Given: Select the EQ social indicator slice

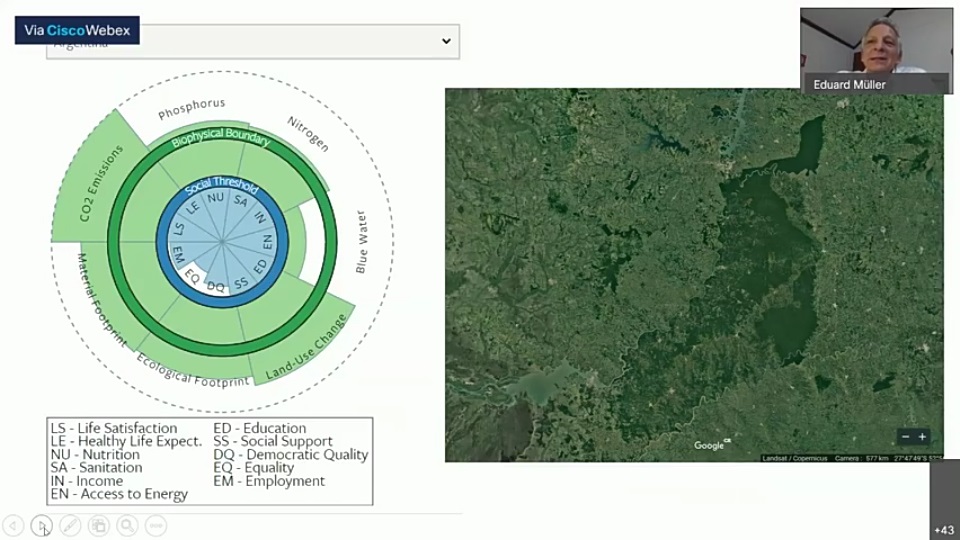Looking at the screenshot, I should 192,277.
